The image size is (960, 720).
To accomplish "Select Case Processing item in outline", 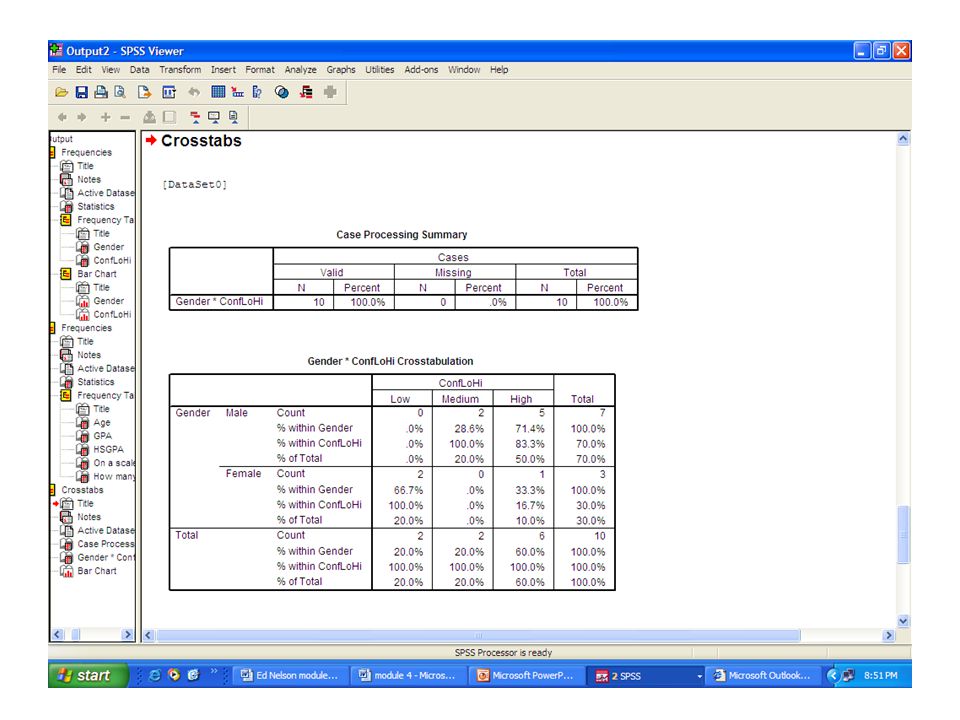I will click(97, 544).
